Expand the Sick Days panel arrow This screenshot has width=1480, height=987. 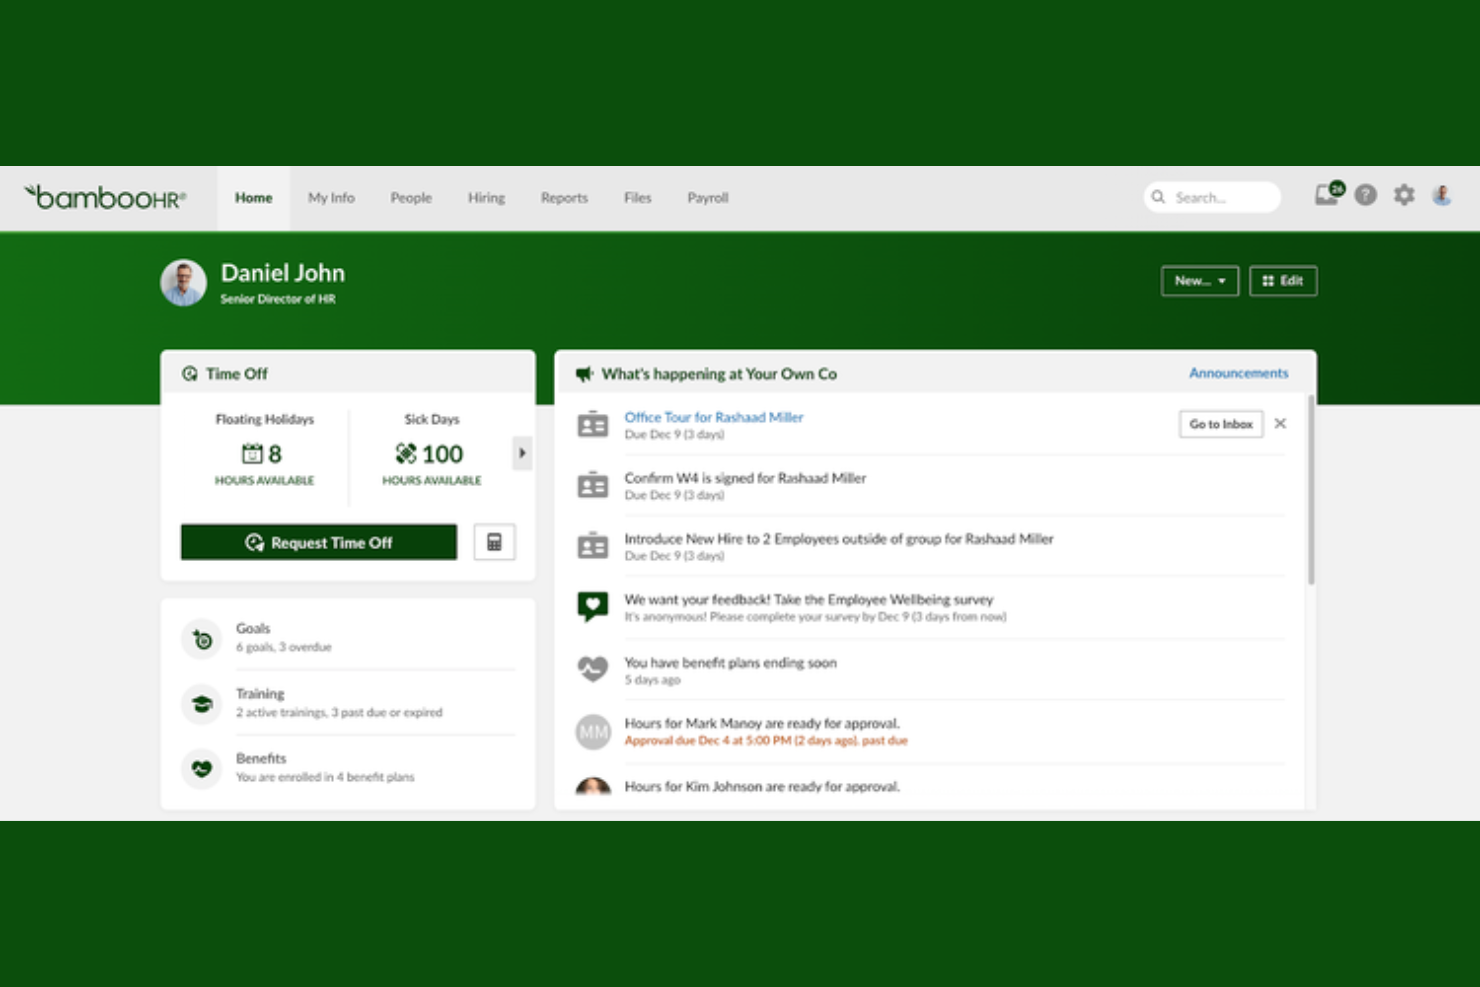(x=522, y=453)
